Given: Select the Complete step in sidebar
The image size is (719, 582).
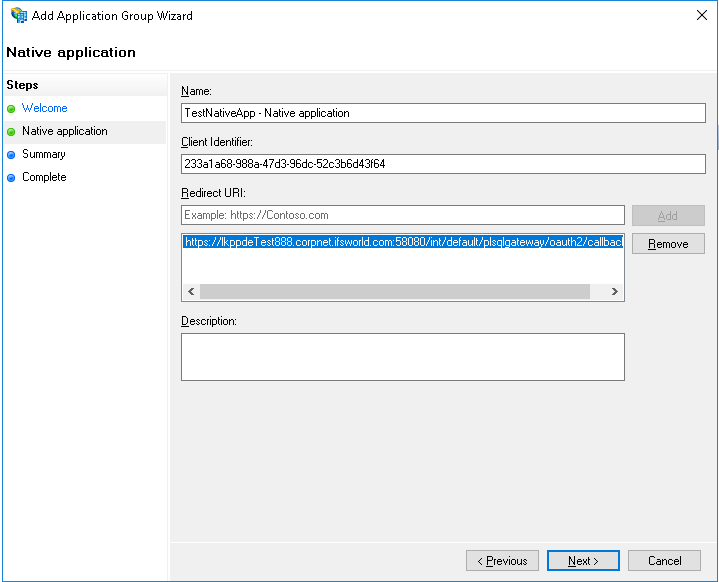Looking at the screenshot, I should 44,177.
